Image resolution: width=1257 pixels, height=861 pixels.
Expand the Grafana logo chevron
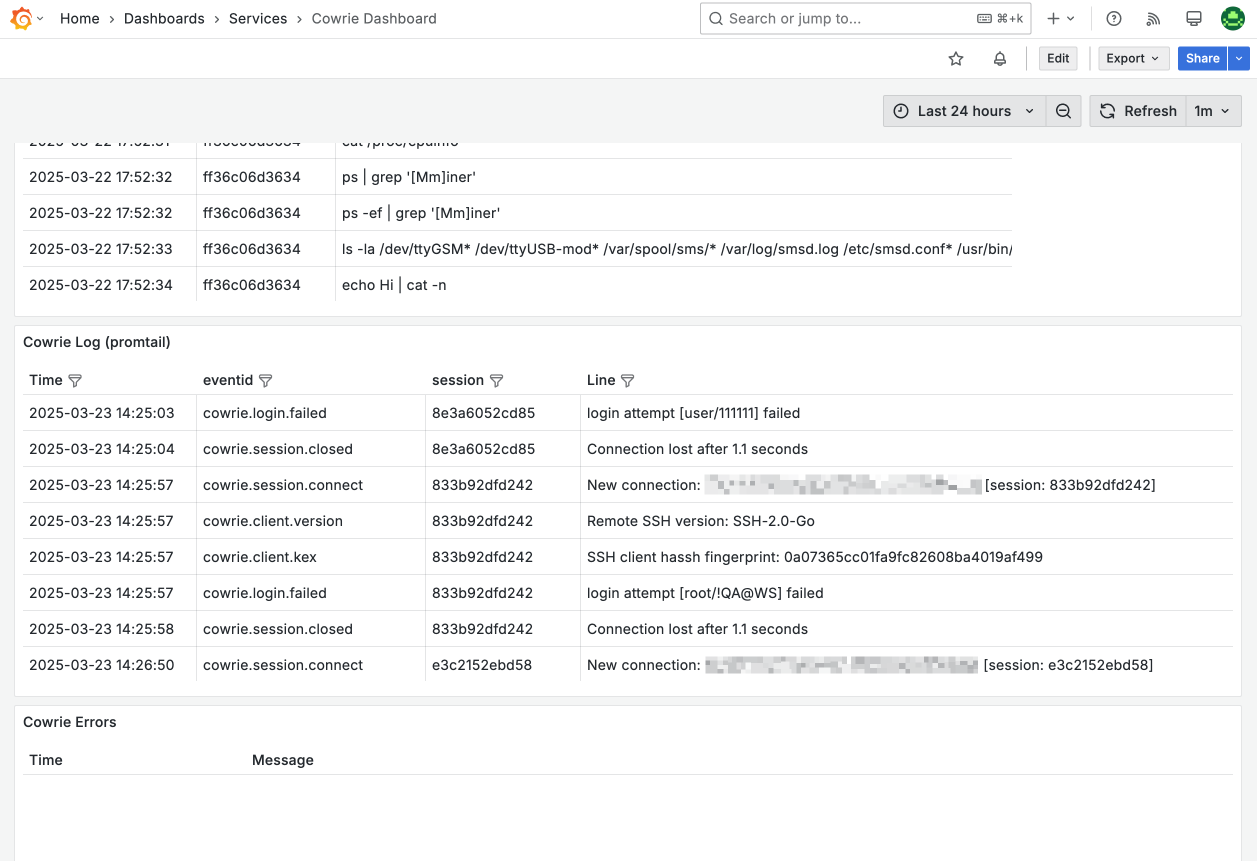tap(40, 18)
